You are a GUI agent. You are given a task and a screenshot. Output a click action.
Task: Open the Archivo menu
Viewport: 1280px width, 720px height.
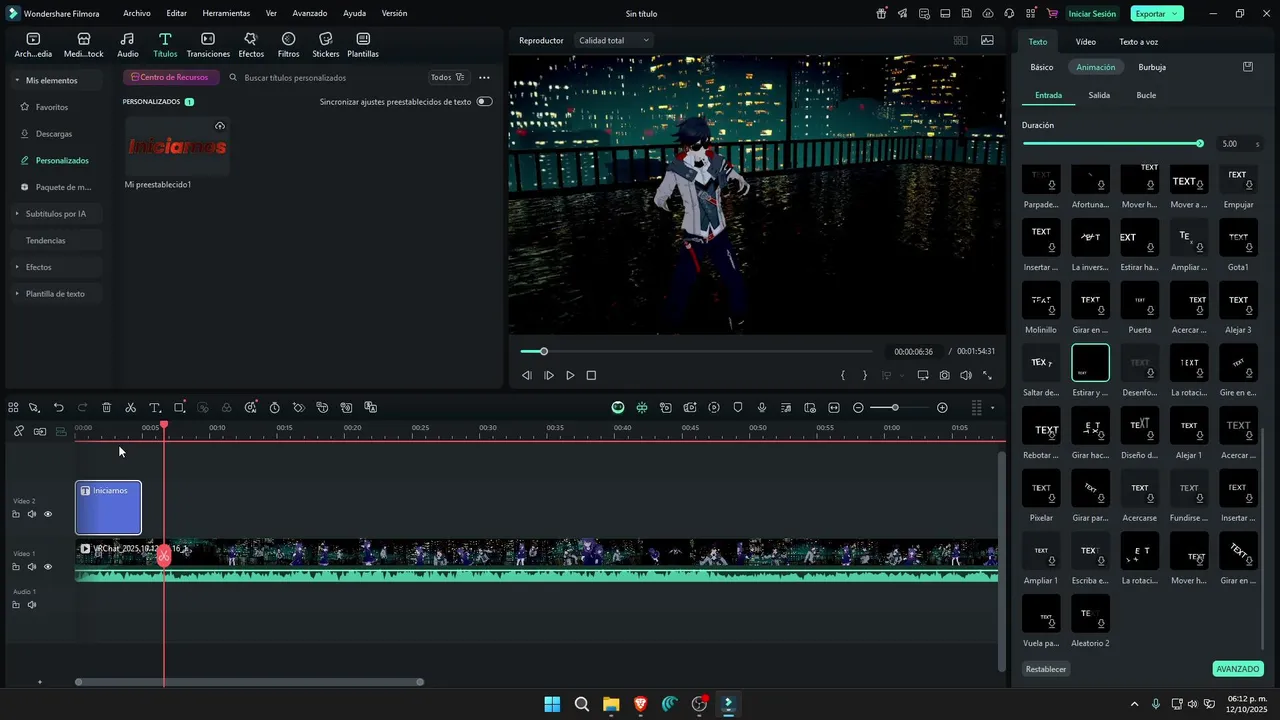point(137,14)
